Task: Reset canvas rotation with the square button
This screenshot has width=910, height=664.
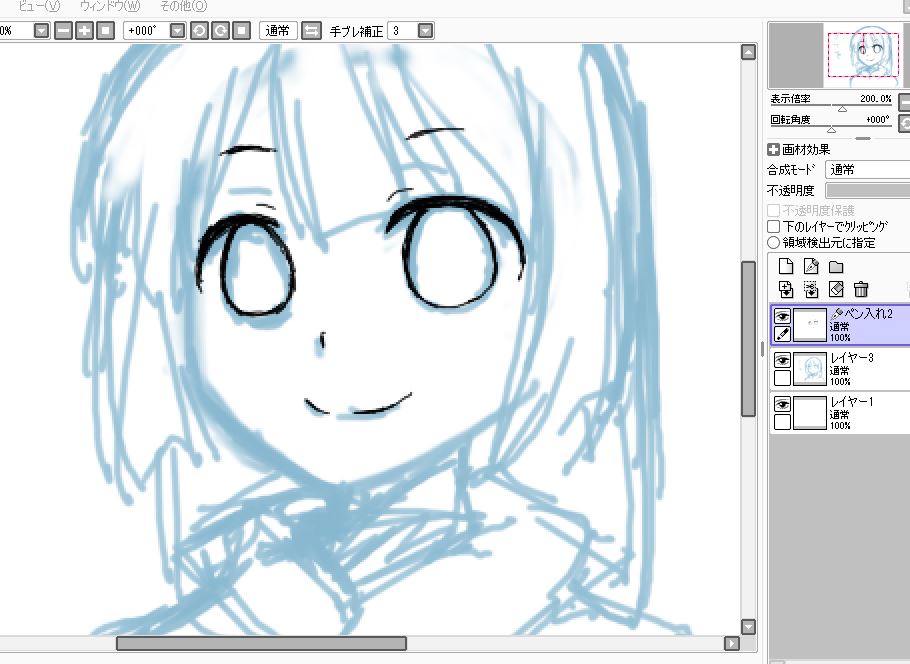Action: [241, 31]
